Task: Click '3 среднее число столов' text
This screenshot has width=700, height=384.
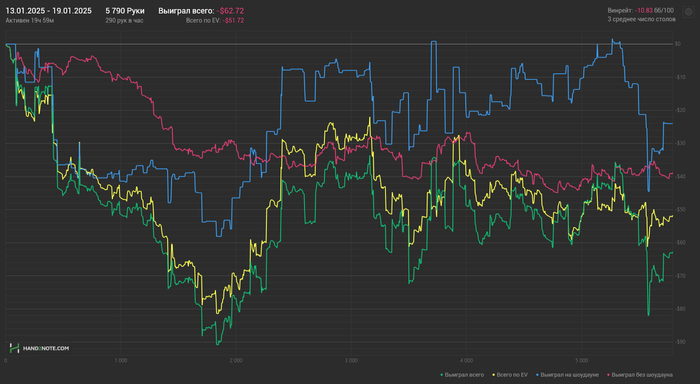Action: (641, 19)
